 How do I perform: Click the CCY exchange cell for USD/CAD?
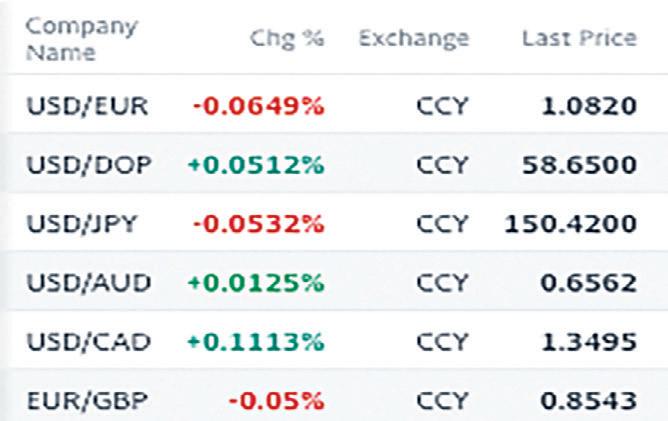(442, 342)
